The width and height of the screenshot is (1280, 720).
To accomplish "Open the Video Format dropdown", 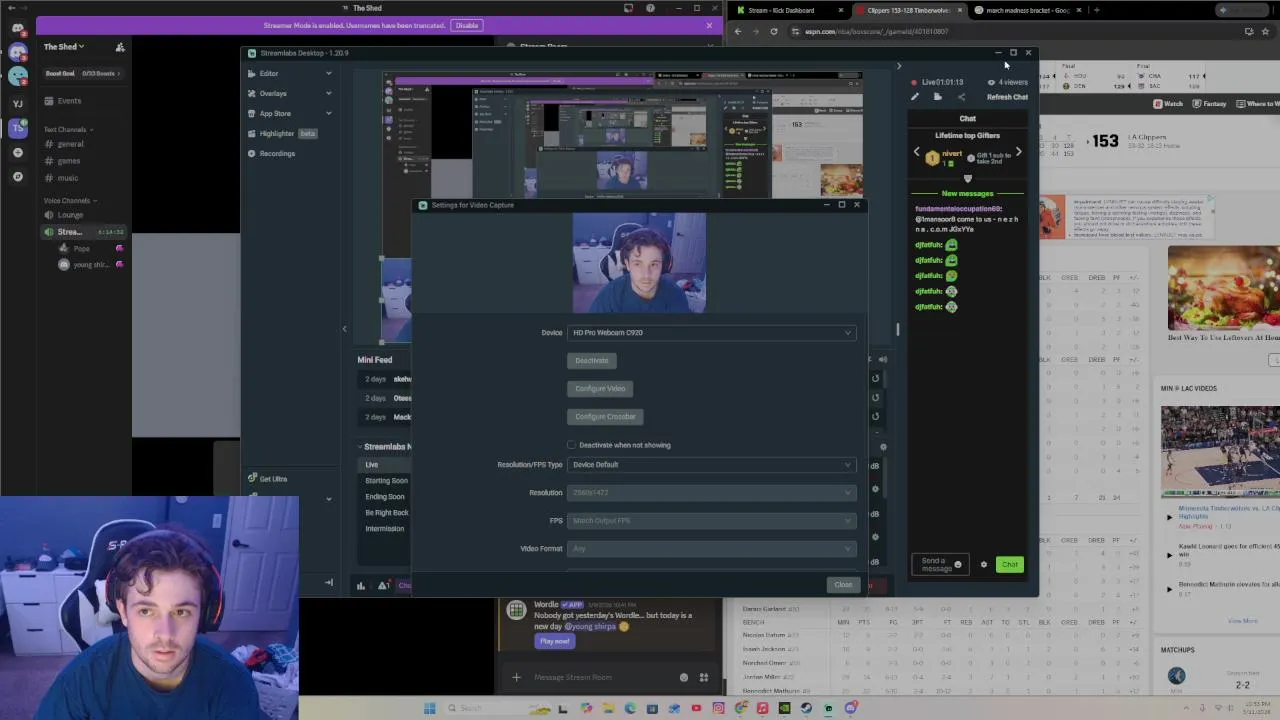I will [711, 548].
